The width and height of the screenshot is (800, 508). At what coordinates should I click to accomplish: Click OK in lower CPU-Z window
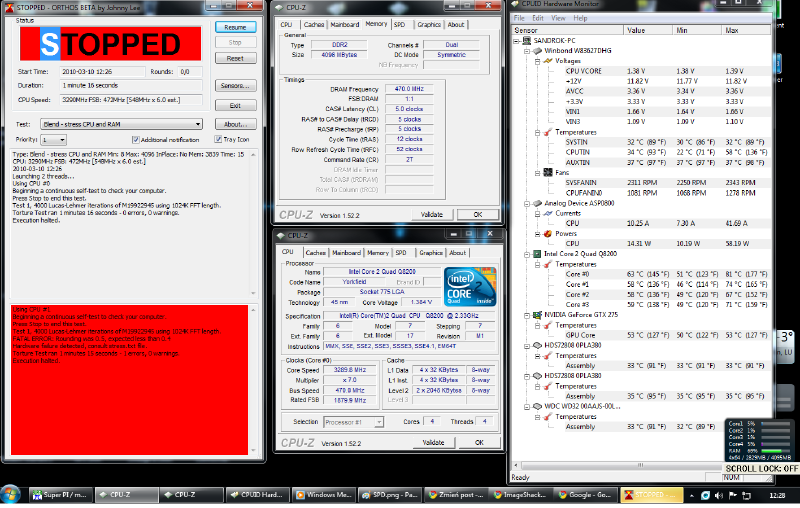point(479,442)
